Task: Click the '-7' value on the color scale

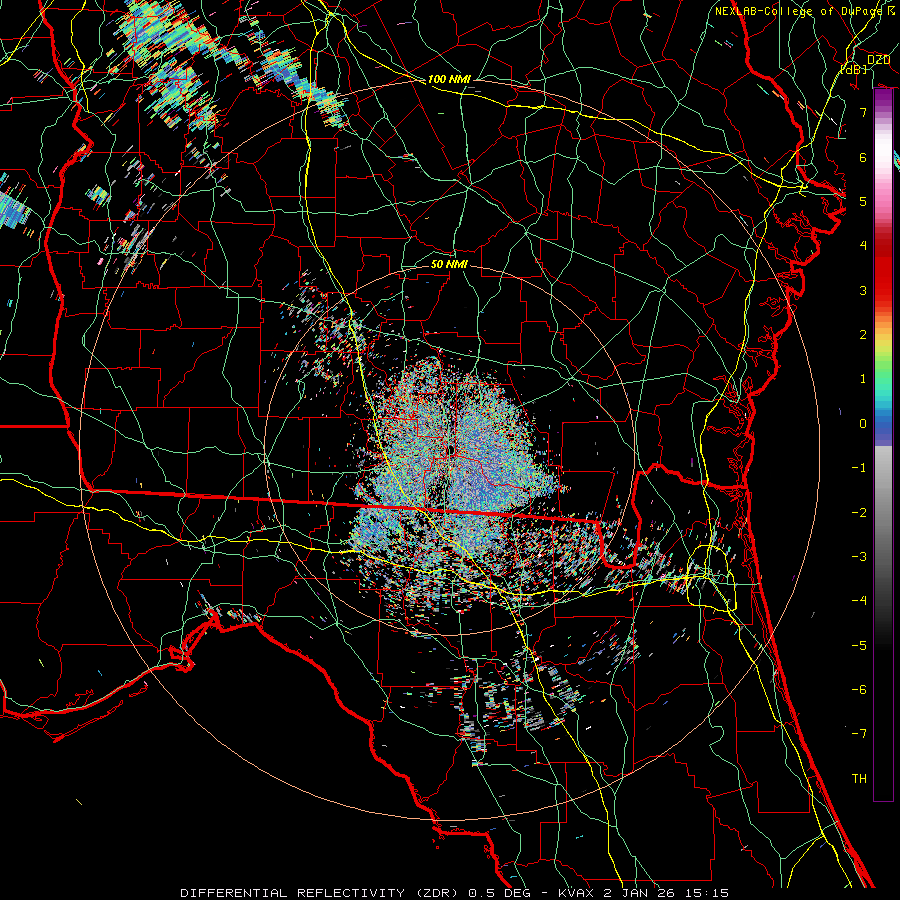Action: click(859, 734)
